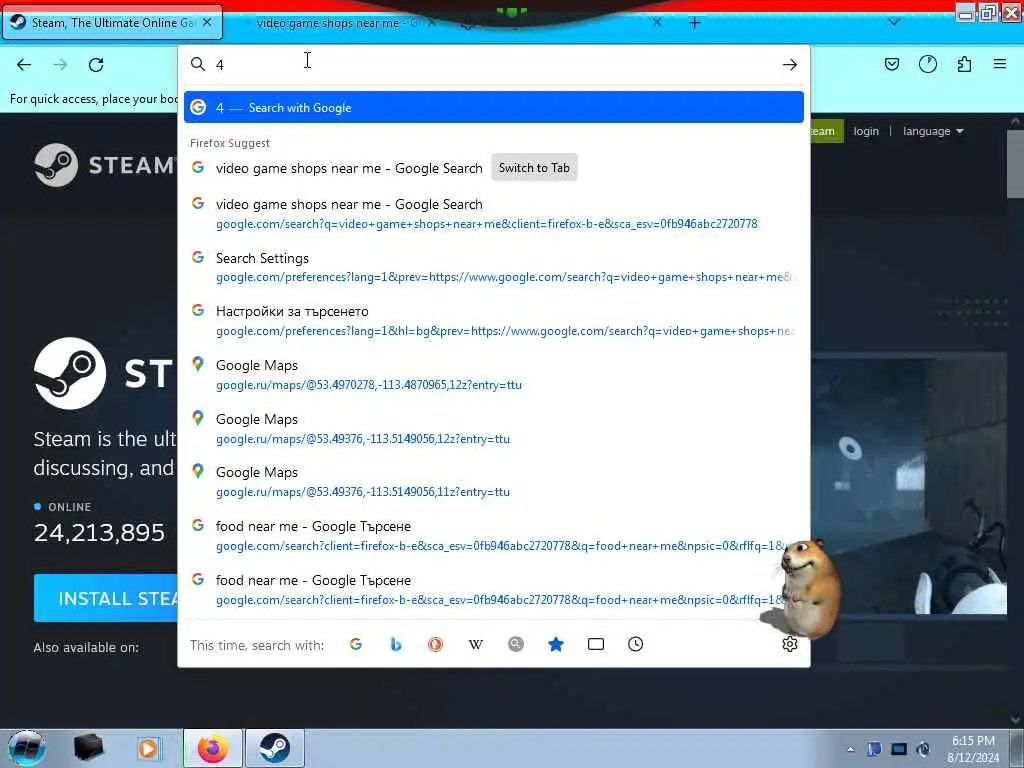The image size is (1024, 768).
Task: Open the Extensions puzzle-piece icon
Action: coord(964,64)
